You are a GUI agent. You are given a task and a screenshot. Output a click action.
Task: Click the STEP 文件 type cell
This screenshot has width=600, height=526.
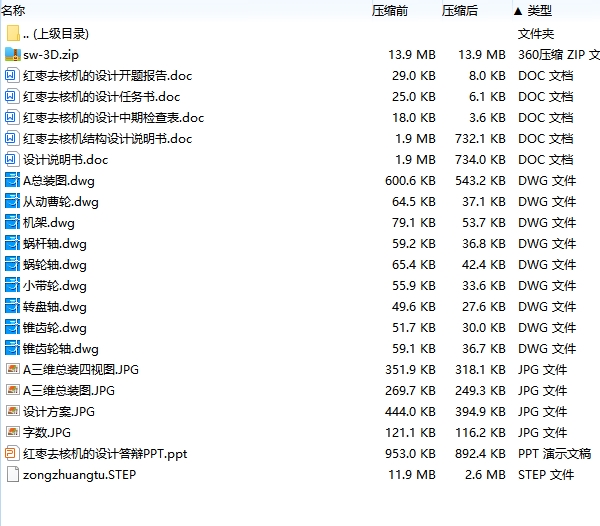(x=546, y=475)
